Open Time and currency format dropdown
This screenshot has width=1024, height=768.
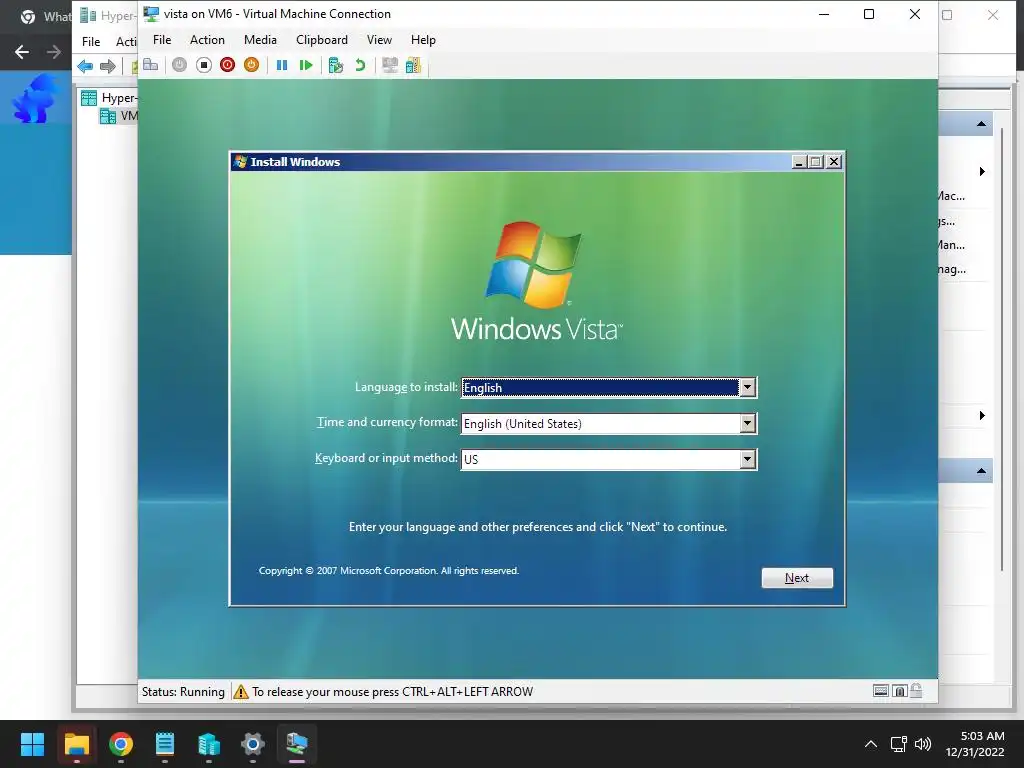click(x=747, y=423)
